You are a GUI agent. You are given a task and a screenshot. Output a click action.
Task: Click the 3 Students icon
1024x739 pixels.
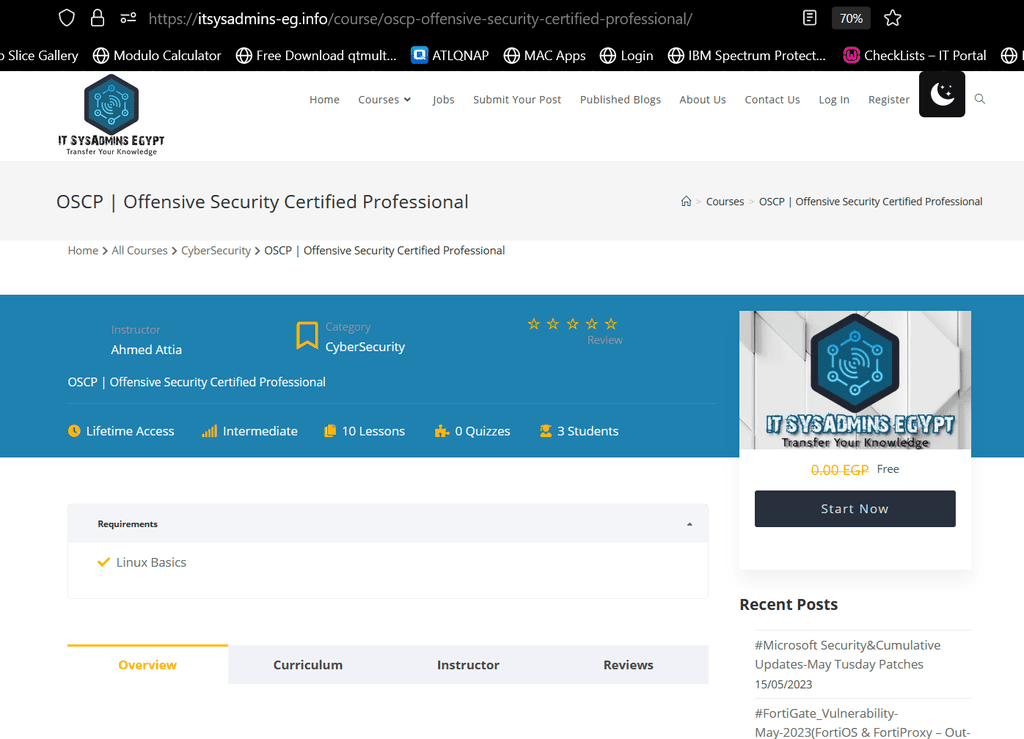[545, 431]
